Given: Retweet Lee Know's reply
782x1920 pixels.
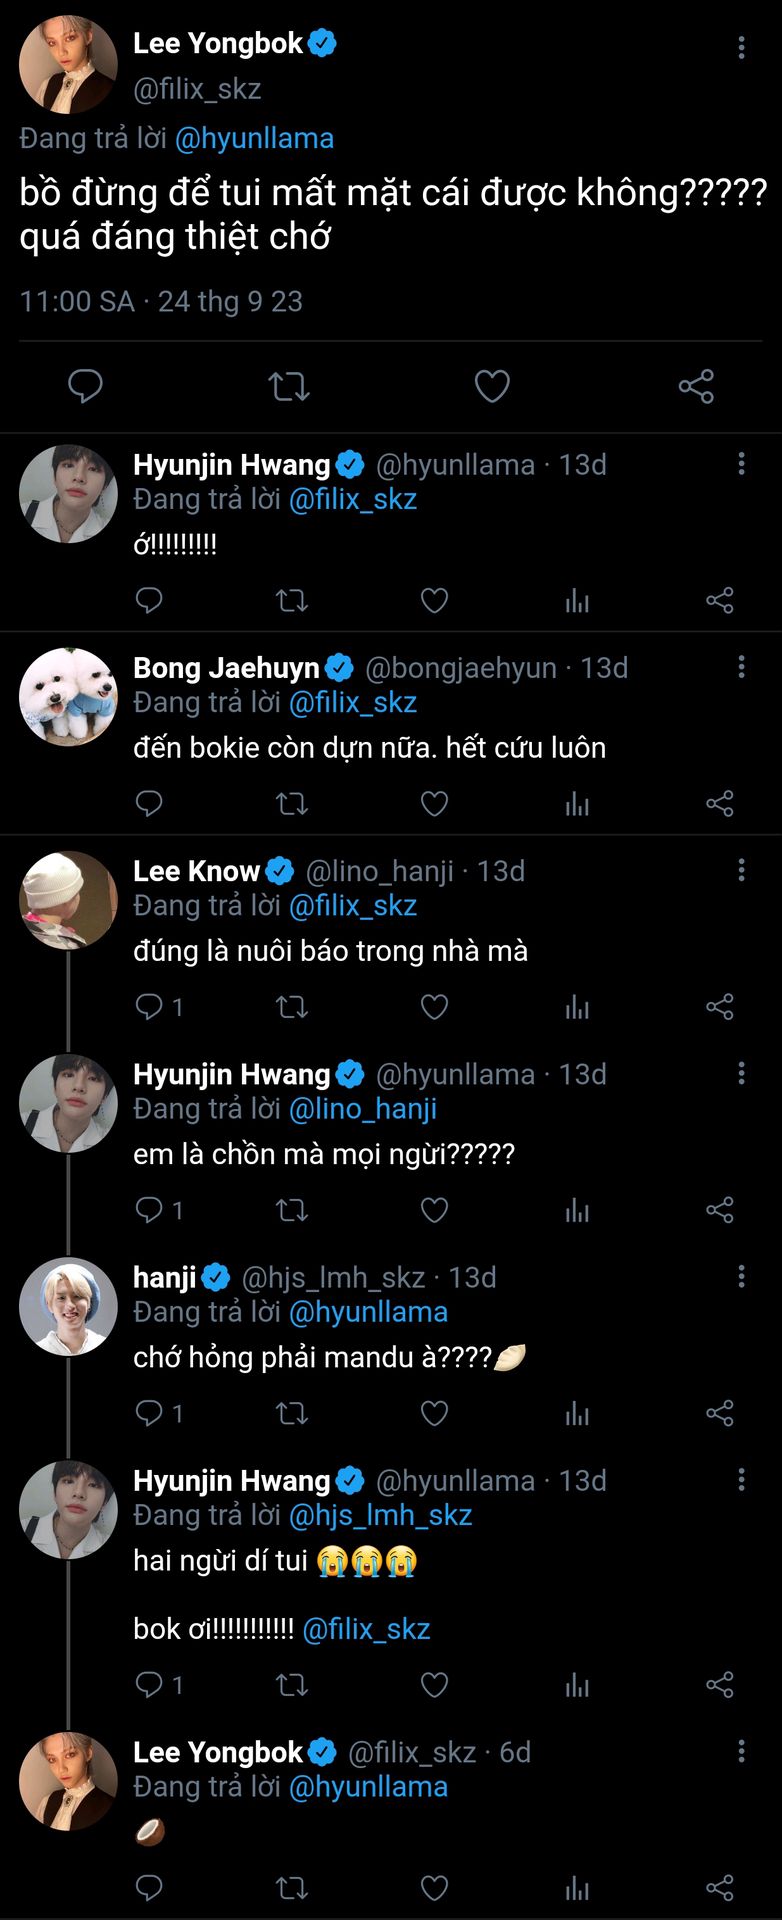Looking at the screenshot, I should coord(292,1006).
